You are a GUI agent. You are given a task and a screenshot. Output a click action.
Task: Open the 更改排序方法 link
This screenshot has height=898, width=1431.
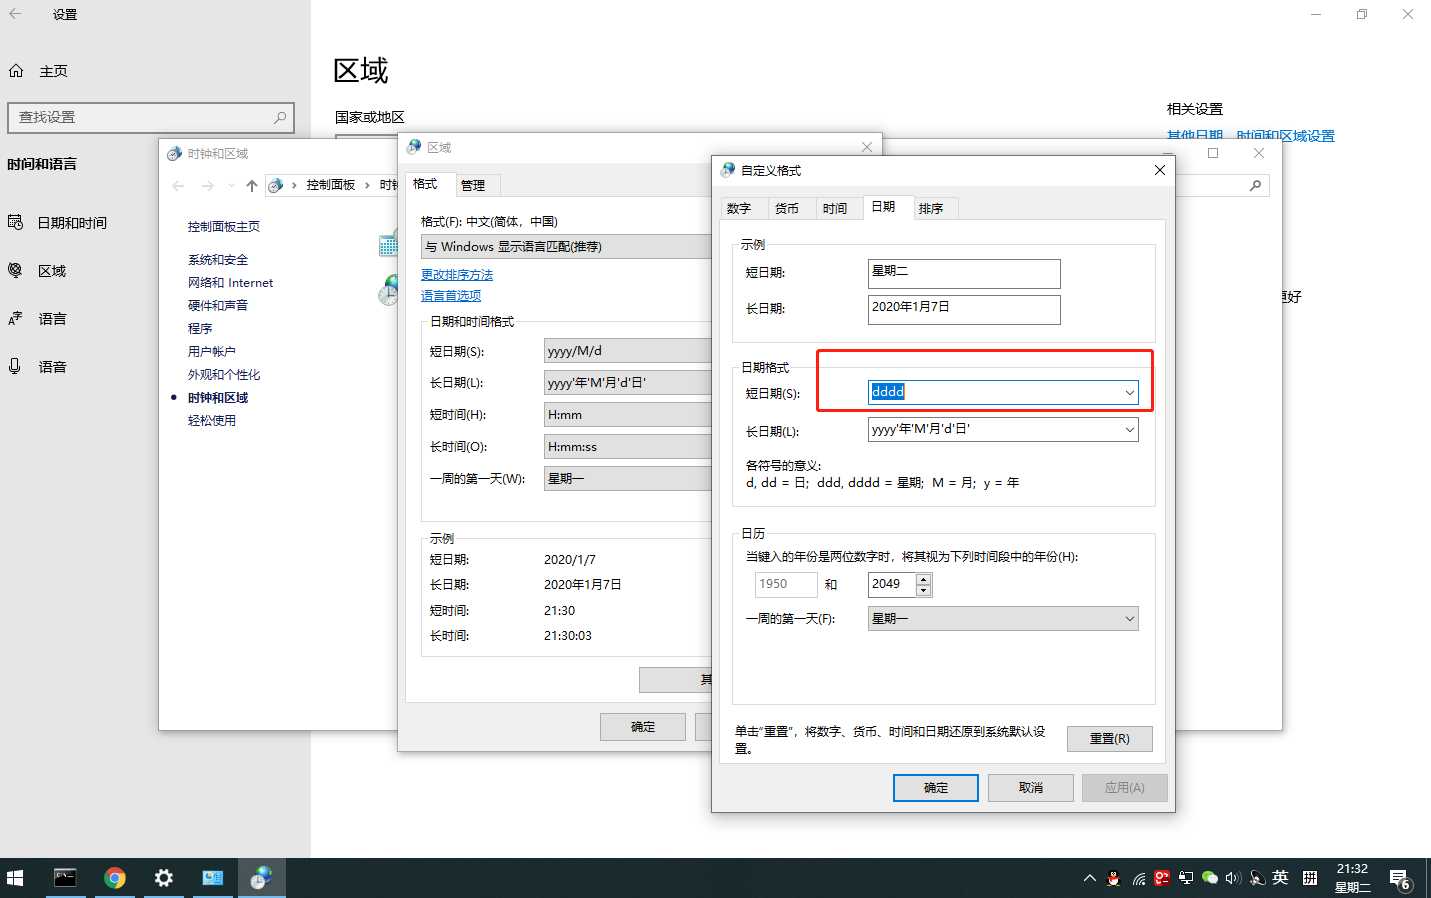pyautogui.click(x=457, y=275)
